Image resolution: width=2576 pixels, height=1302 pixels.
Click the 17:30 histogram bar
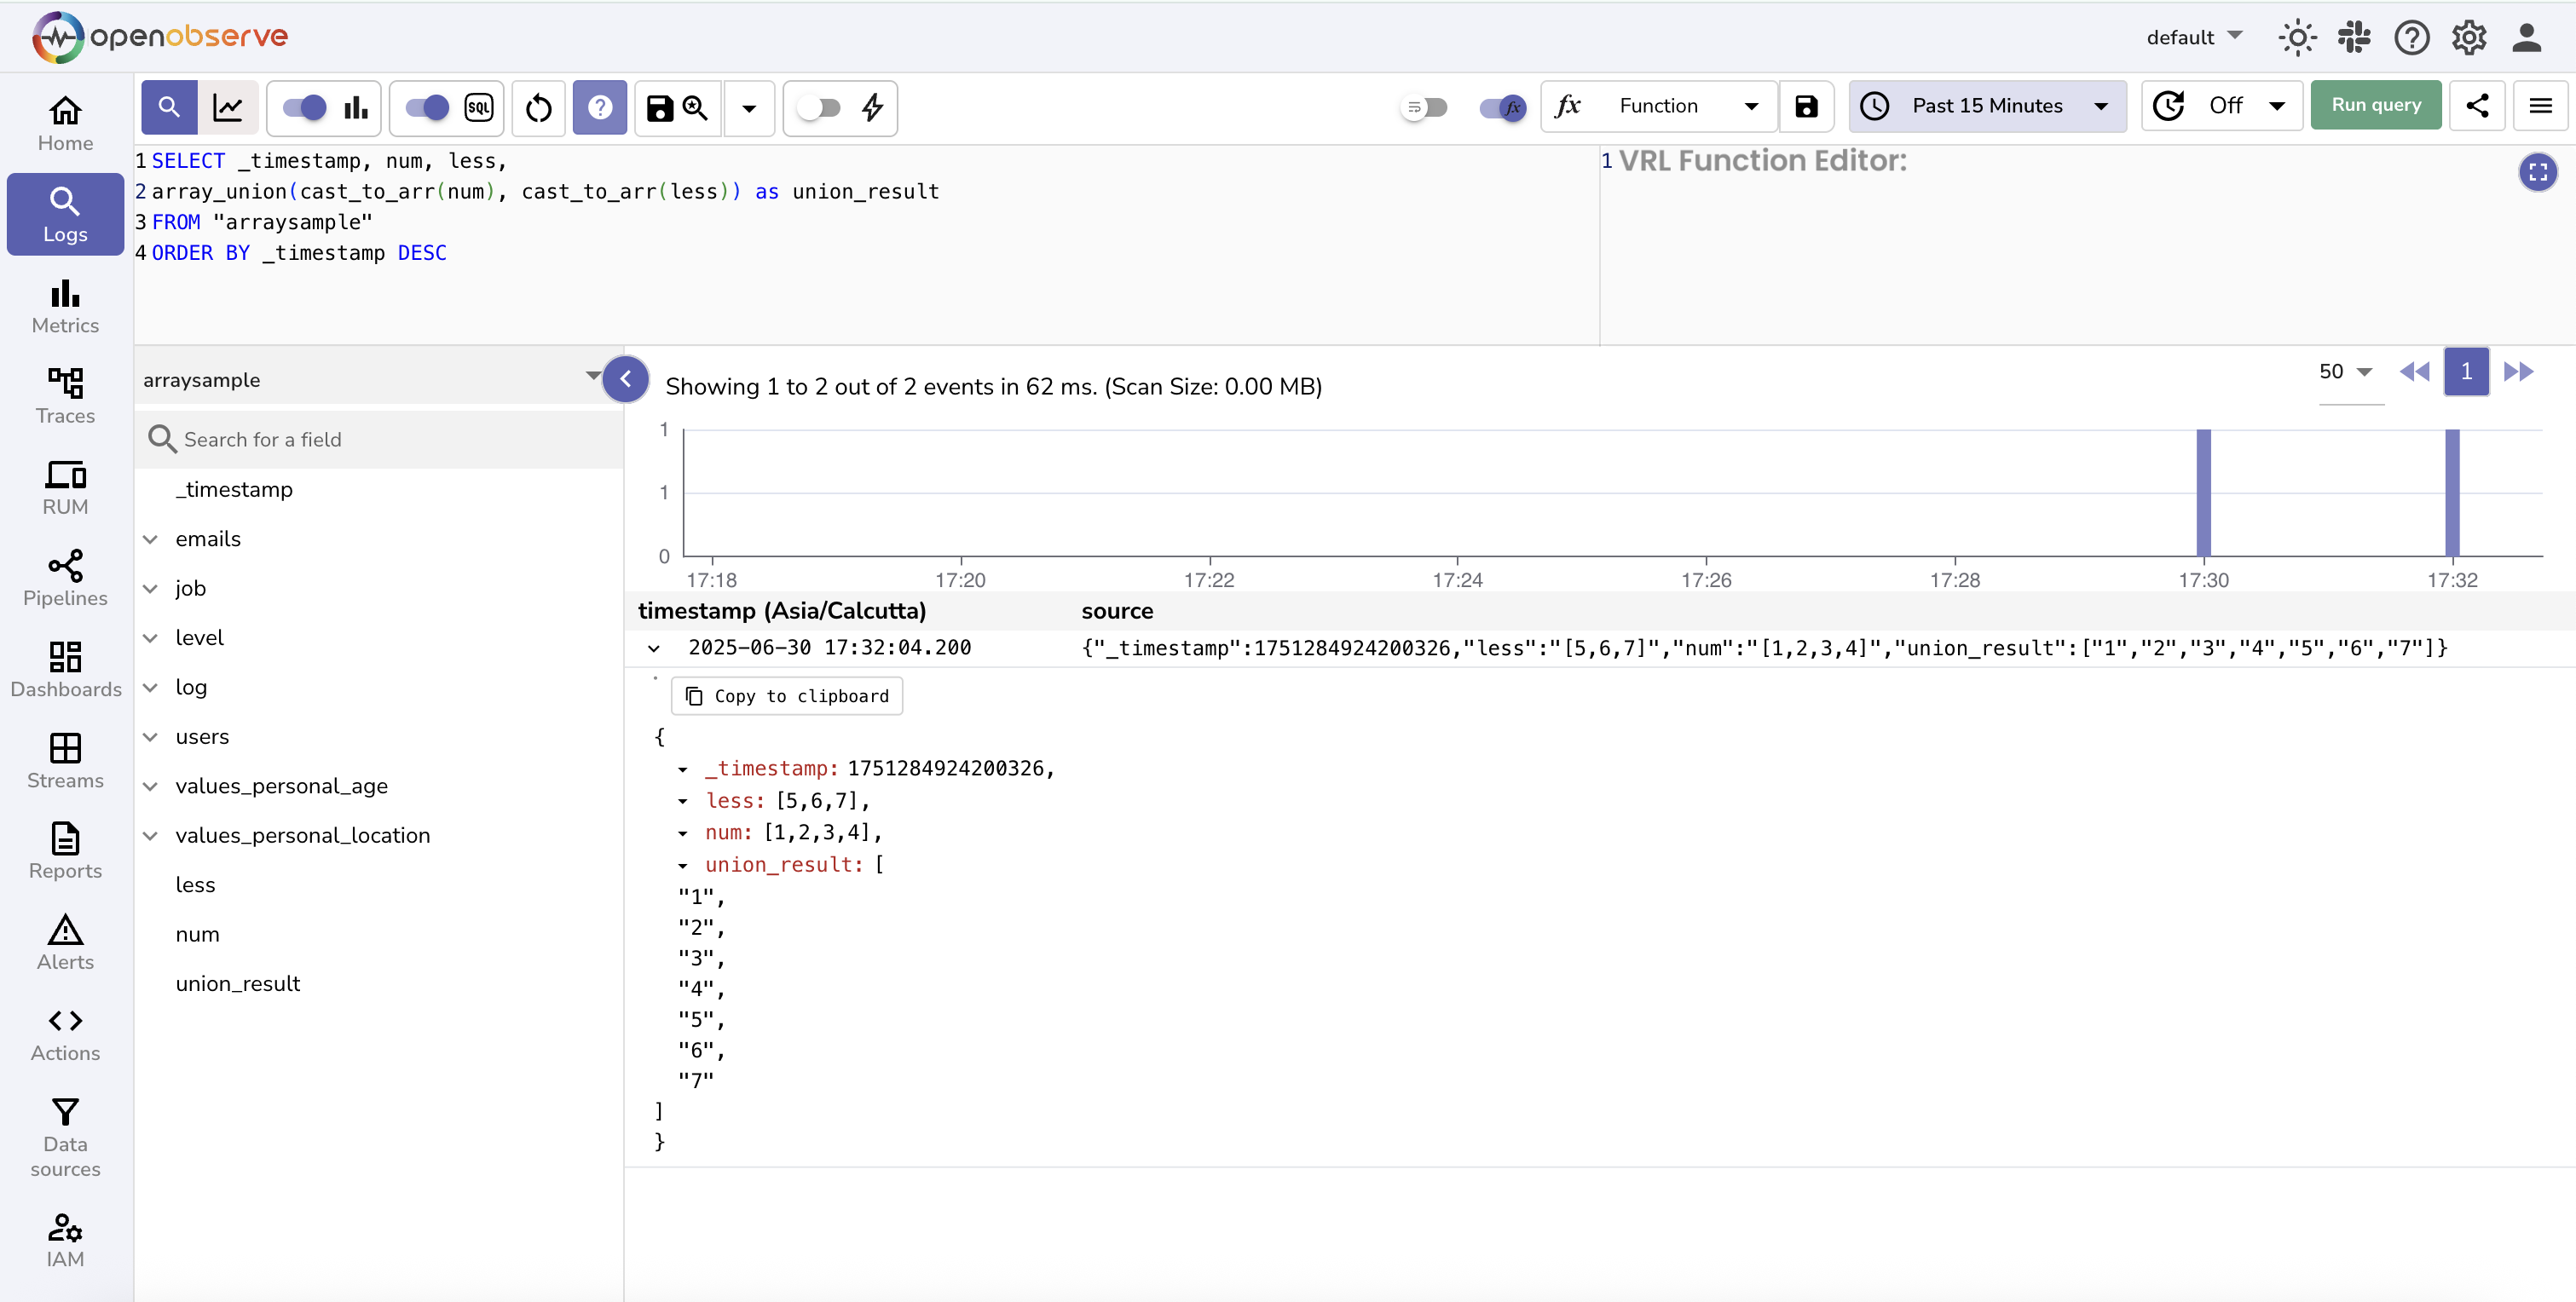(x=2203, y=492)
